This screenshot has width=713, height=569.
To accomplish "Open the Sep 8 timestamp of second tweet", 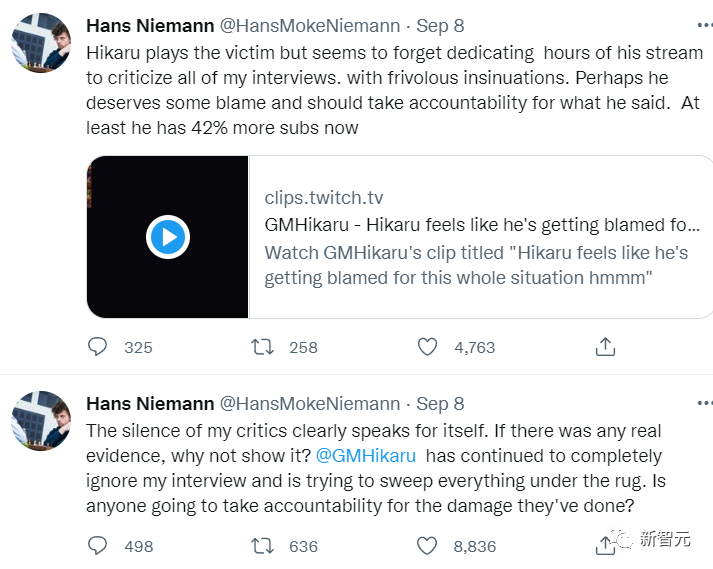I will click(440, 404).
